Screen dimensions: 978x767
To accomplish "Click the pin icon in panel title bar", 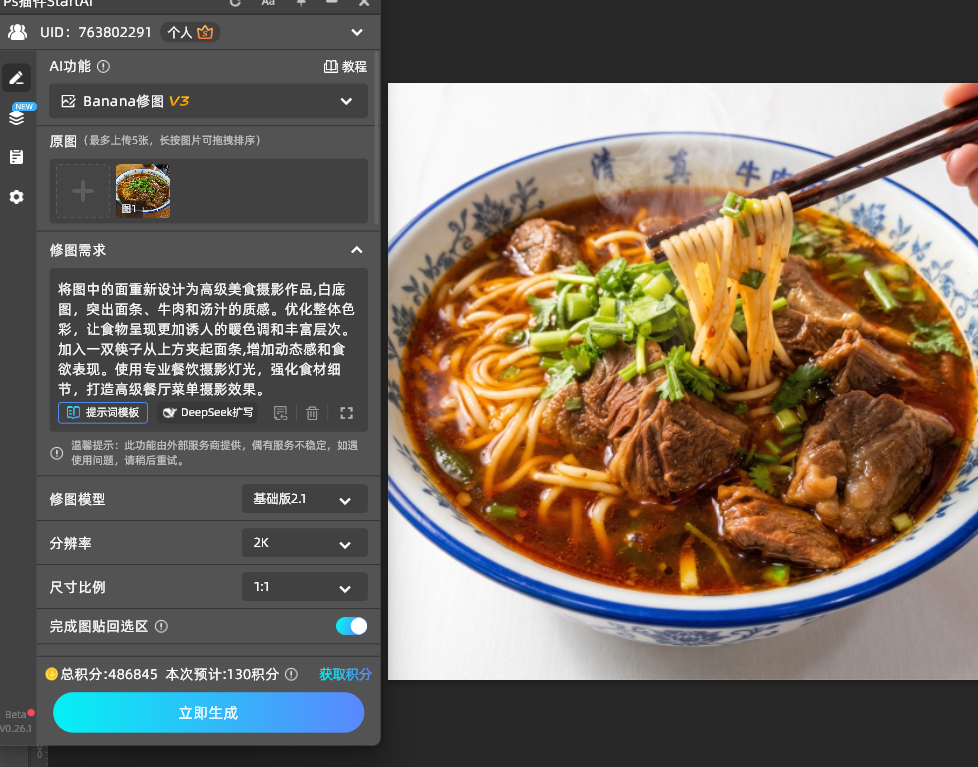I will (x=301, y=3).
